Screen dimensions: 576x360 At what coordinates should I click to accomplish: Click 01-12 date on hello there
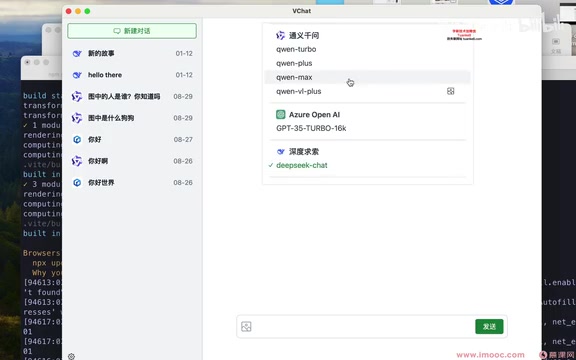pos(184,75)
